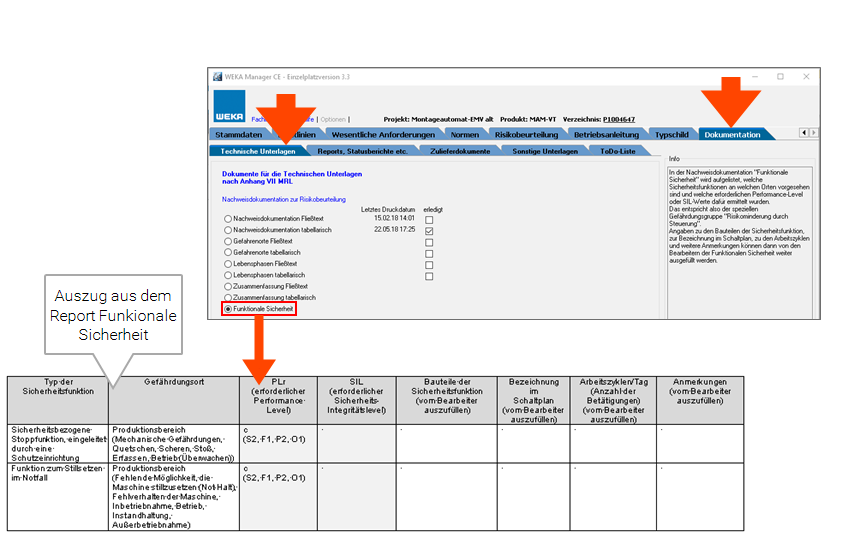Click the Optionen link in header

pyautogui.click(x=333, y=118)
